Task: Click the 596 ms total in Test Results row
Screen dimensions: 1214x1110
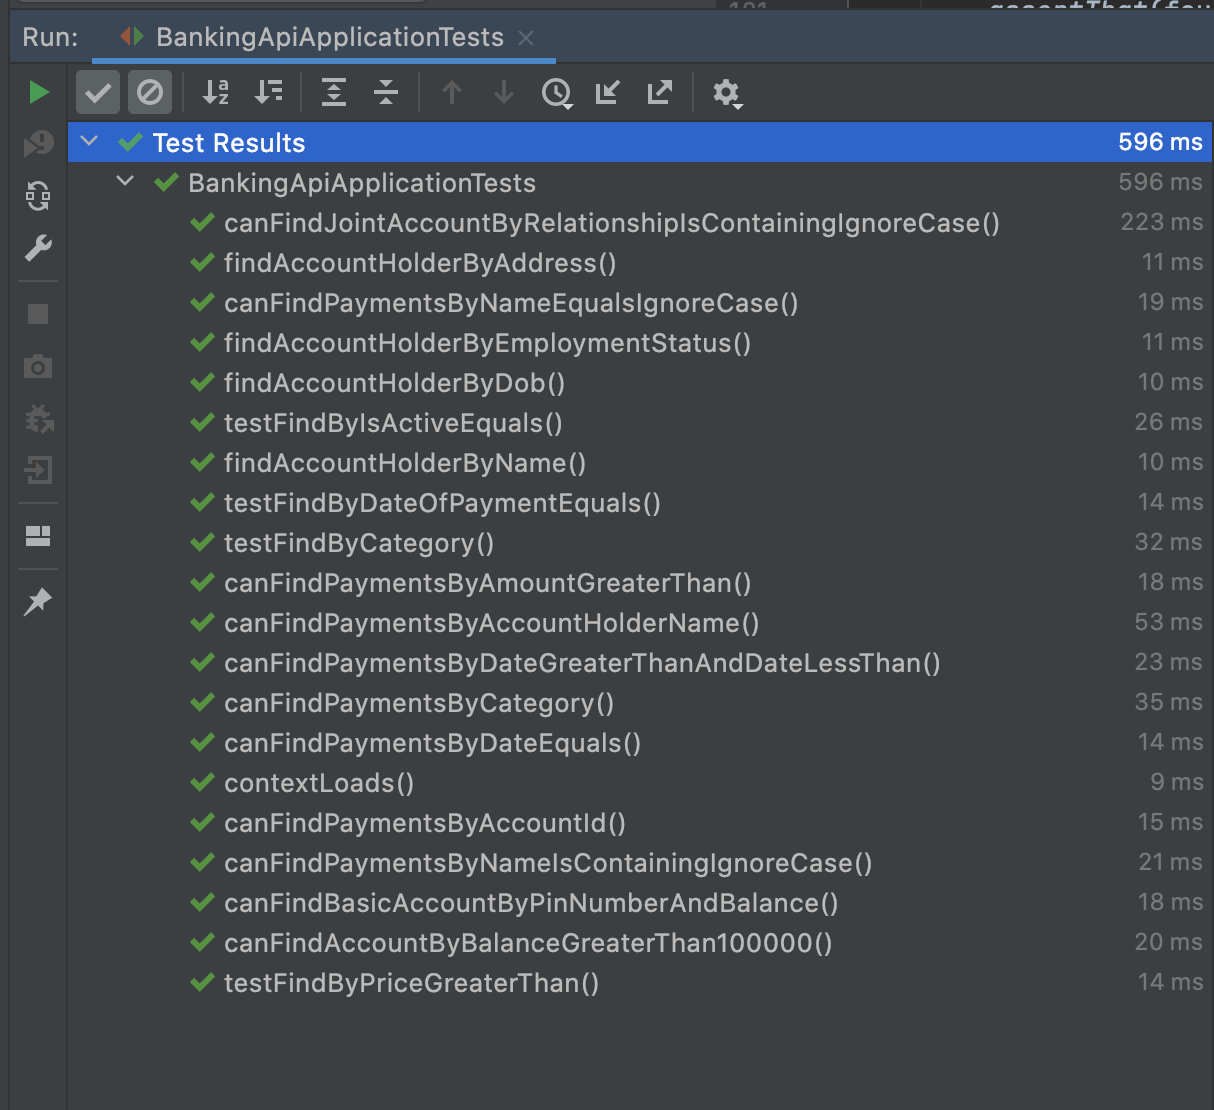Action: point(1161,142)
